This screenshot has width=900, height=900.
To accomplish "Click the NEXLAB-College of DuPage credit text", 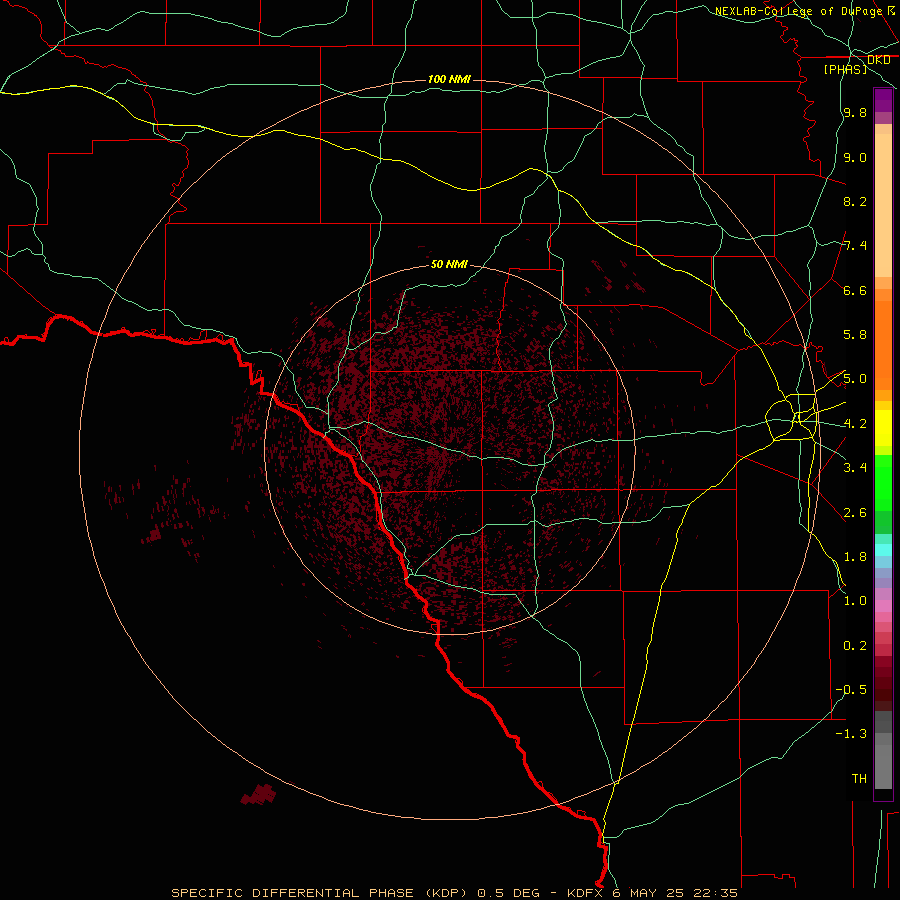I will pyautogui.click(x=798, y=11).
